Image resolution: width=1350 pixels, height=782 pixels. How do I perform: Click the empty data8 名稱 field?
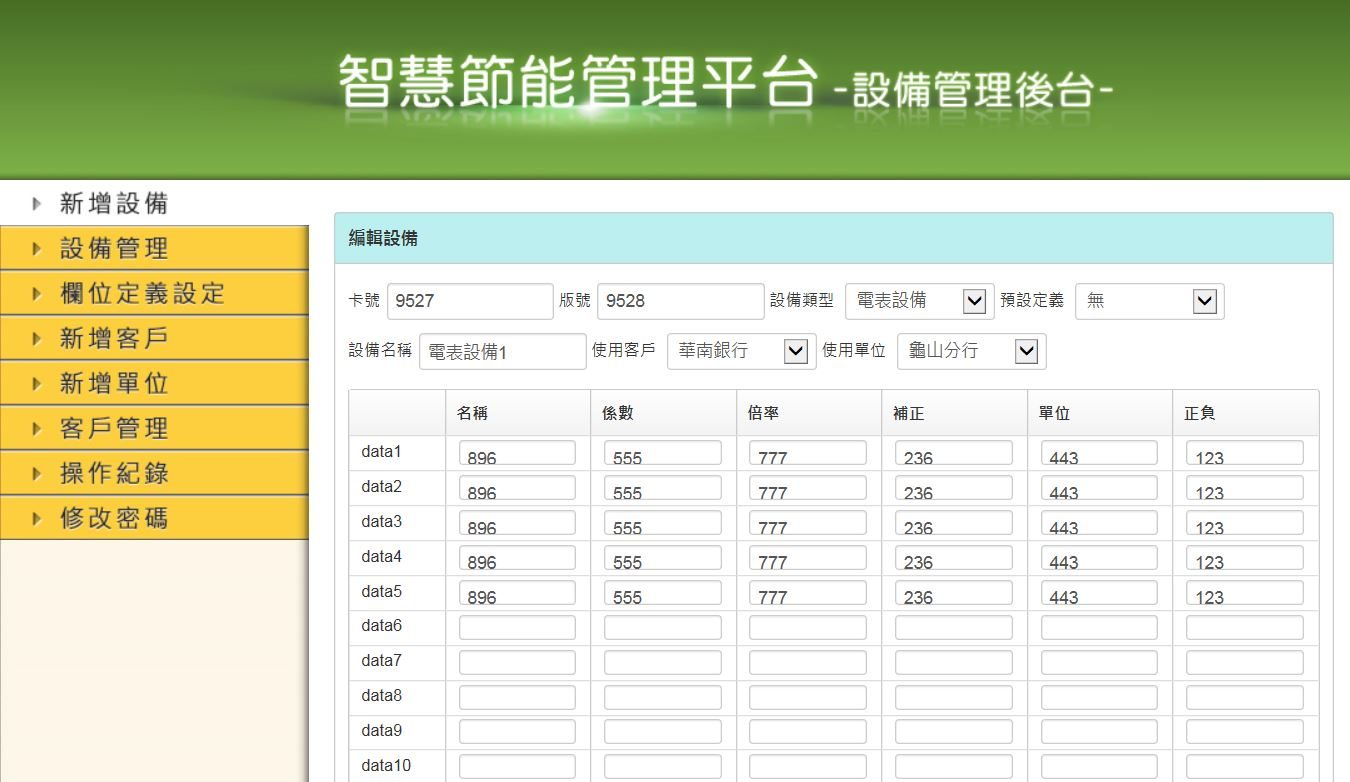517,698
